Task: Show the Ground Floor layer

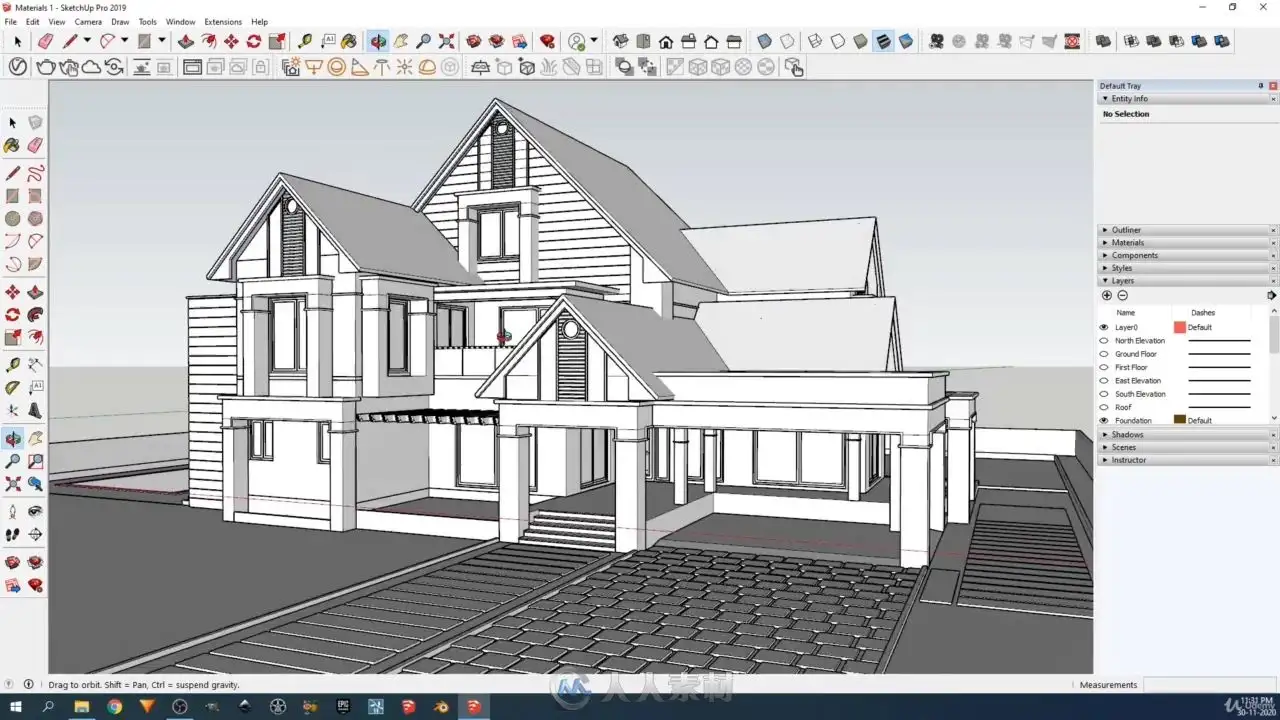Action: (1104, 354)
